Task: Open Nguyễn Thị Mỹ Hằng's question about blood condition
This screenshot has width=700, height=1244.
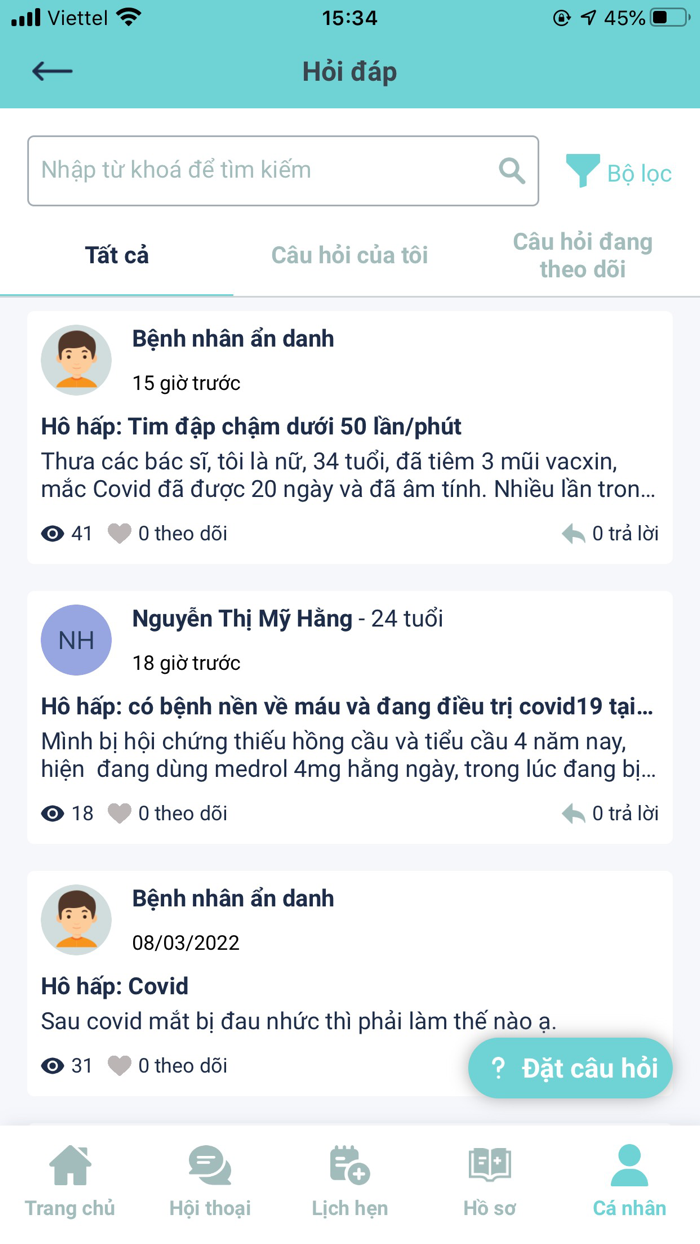Action: coord(350,706)
